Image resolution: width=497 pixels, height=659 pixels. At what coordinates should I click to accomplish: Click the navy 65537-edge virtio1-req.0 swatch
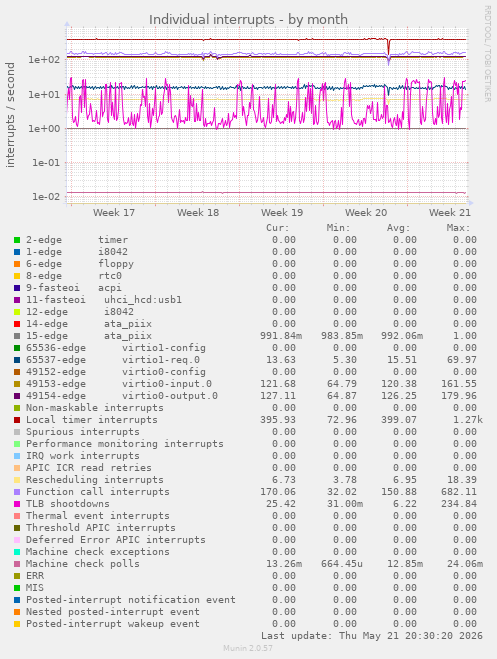click(17, 360)
